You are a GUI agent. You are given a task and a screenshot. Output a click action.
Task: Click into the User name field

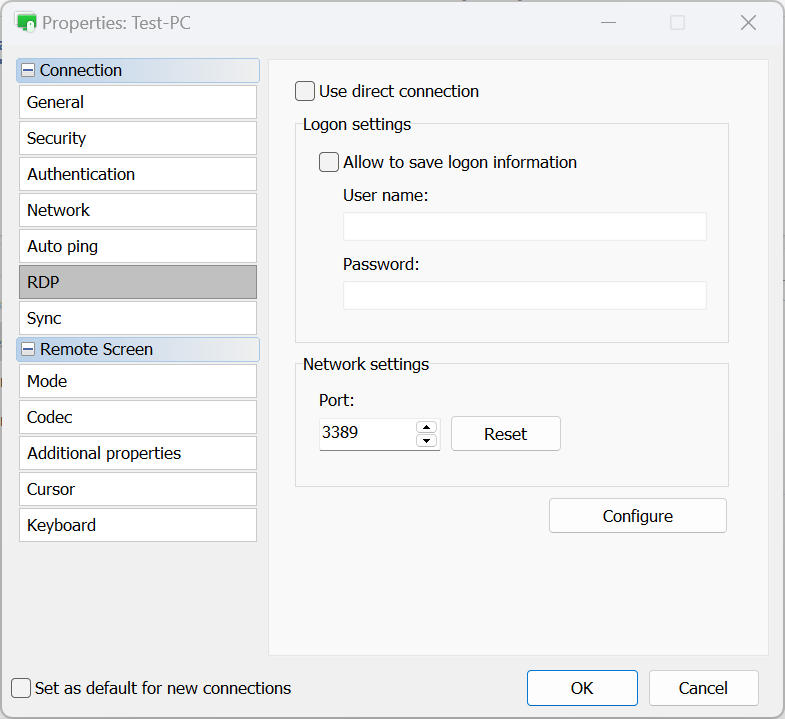[524, 227]
